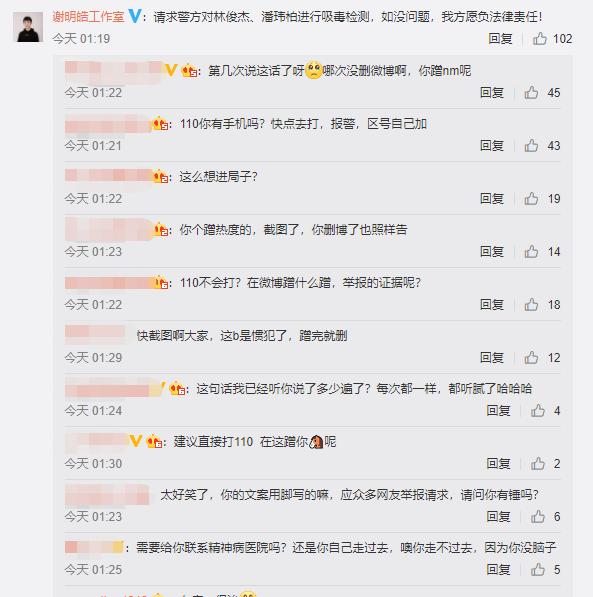Open the 谢明皓工作室 username link
The image size is (593, 597).
pyautogui.click(x=88, y=16)
